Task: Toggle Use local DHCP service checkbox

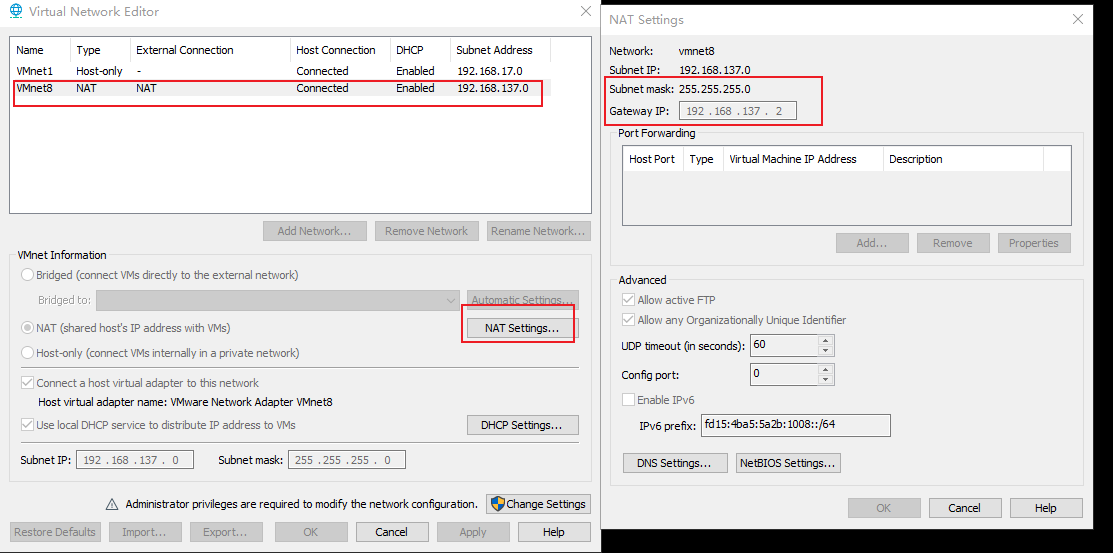Action: (x=28, y=425)
